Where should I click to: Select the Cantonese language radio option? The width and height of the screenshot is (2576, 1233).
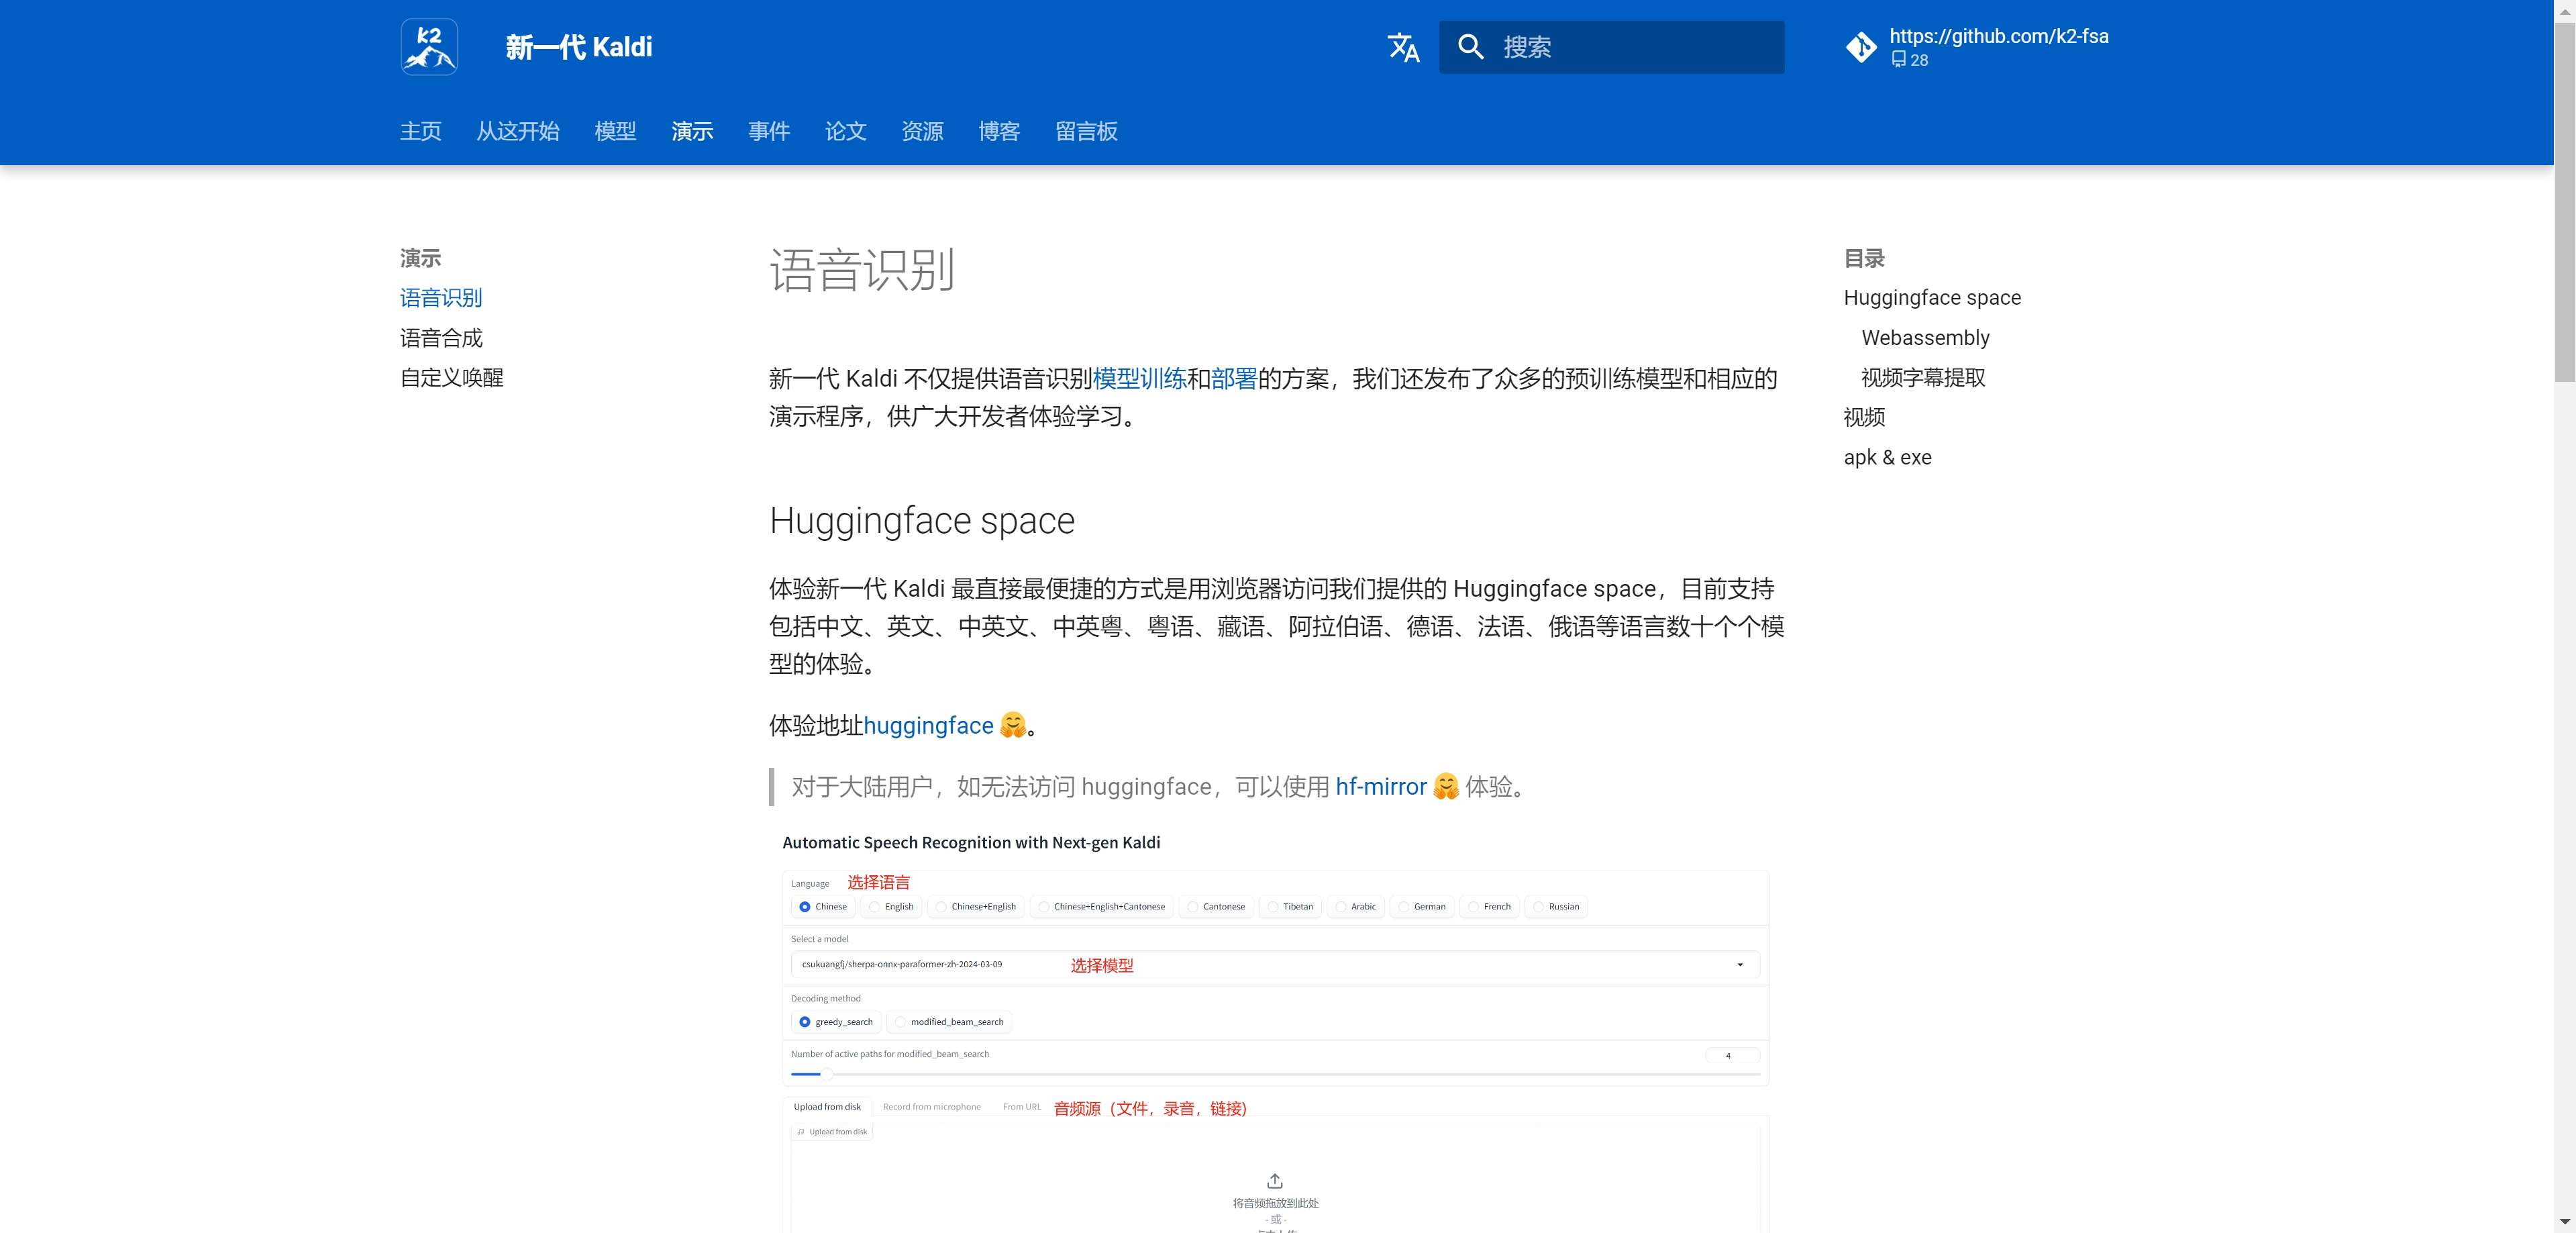[1193, 907]
